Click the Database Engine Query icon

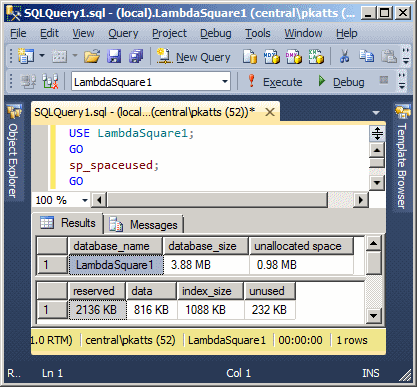(250, 56)
